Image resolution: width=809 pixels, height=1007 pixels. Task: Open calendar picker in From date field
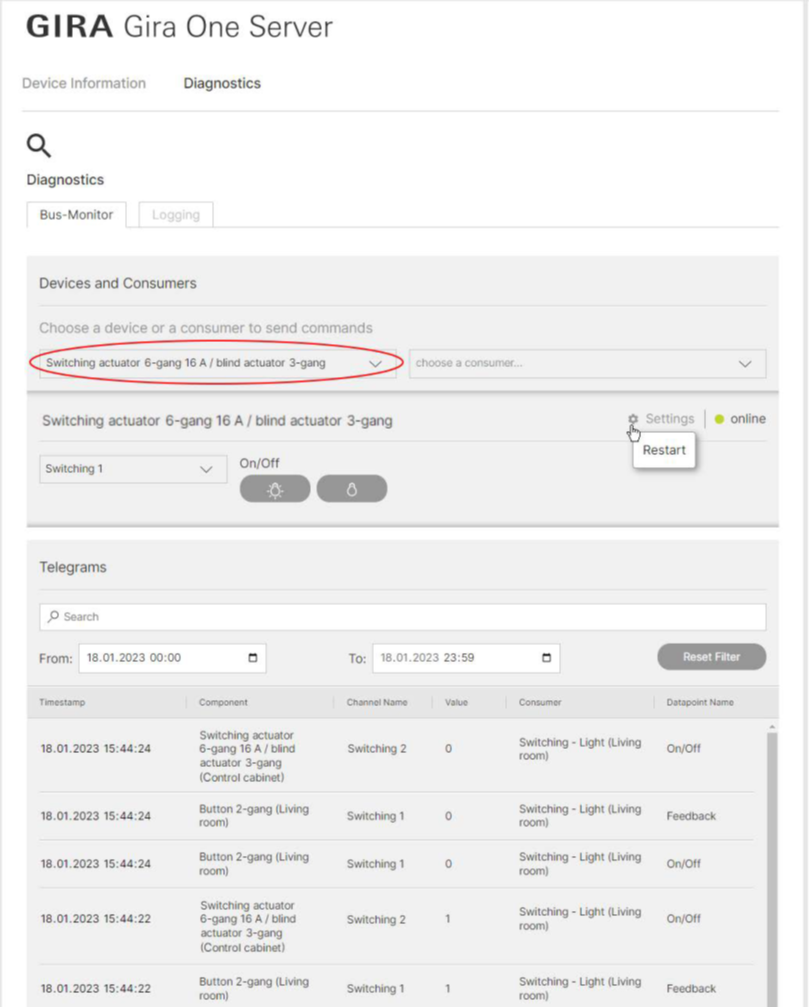click(x=252, y=658)
